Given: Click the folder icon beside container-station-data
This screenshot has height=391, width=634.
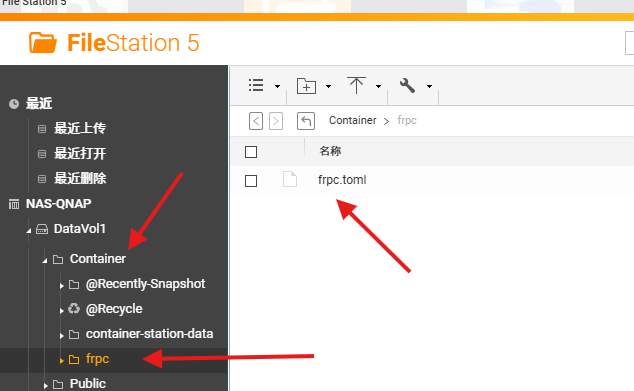Looking at the screenshot, I should click(74, 334).
